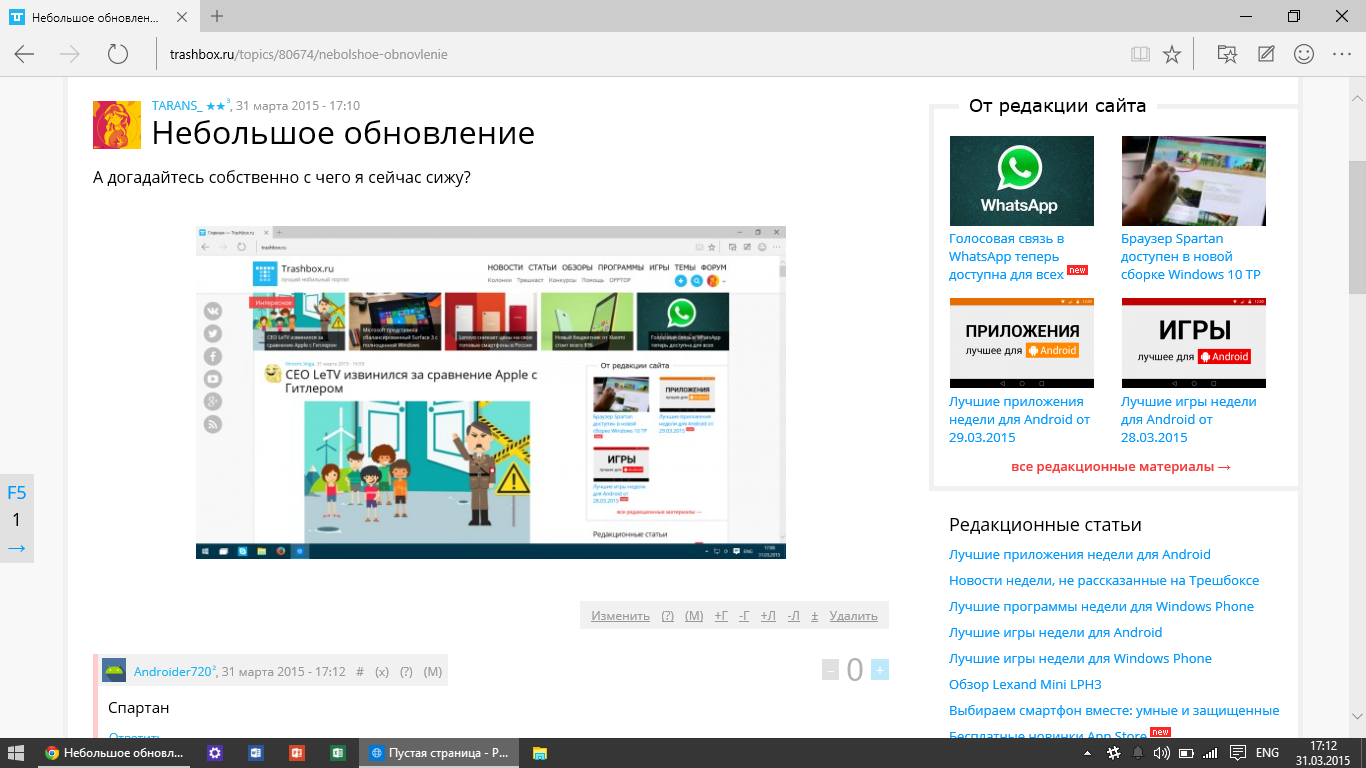Show hidden tray icons arrow
This screenshot has height=768, width=1366.
point(1087,752)
